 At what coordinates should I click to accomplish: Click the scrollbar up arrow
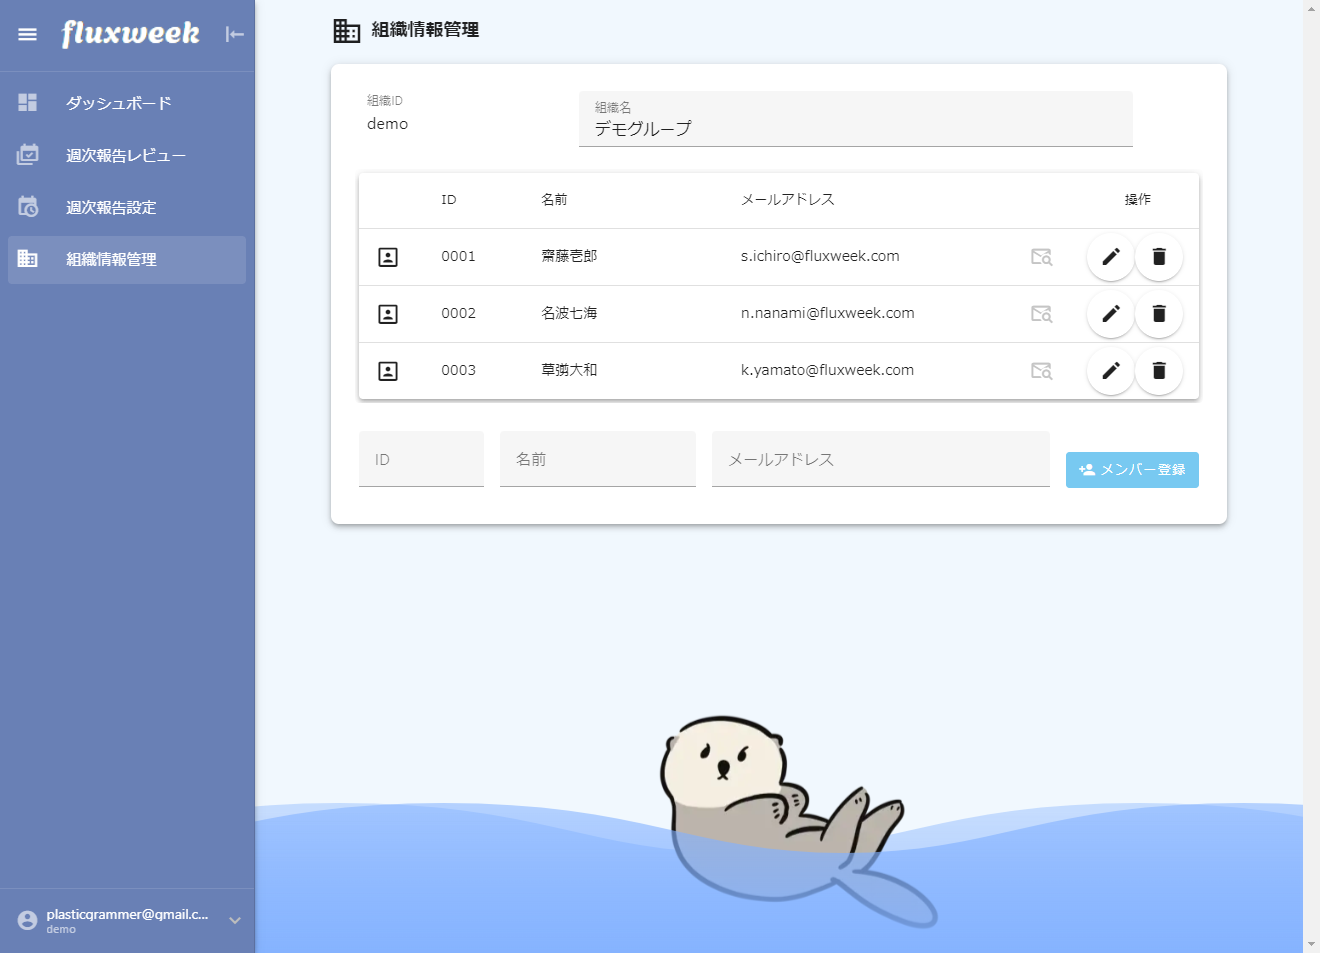click(1311, 8)
